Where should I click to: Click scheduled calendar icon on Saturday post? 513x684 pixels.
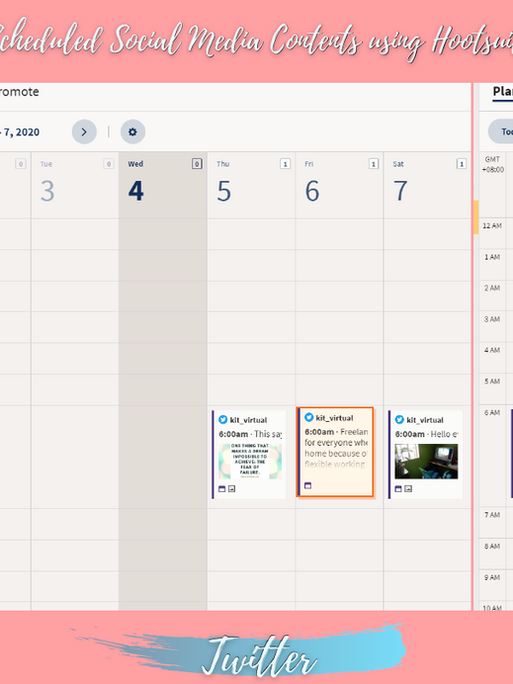398,489
